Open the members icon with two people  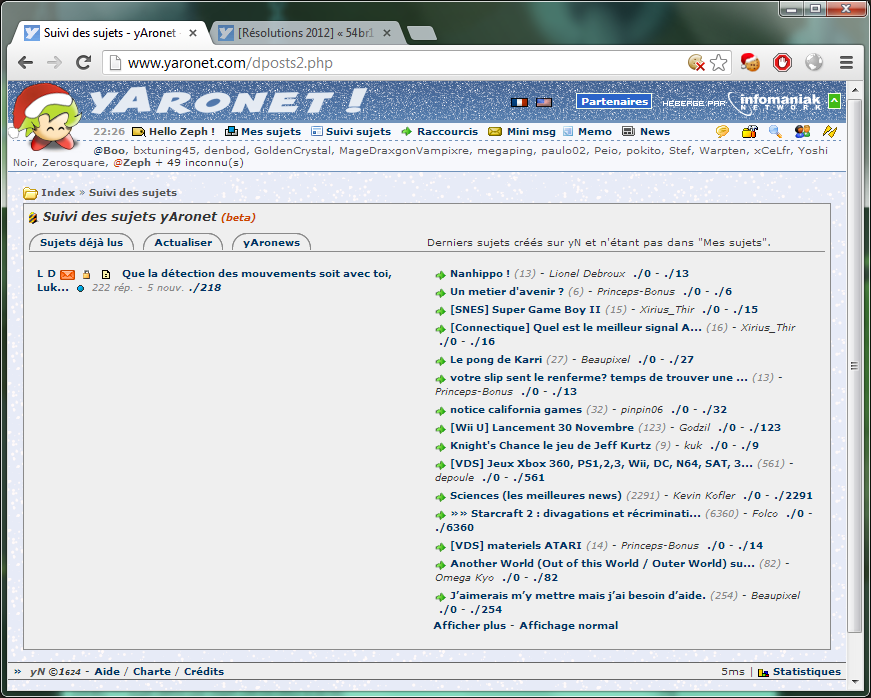(x=802, y=132)
